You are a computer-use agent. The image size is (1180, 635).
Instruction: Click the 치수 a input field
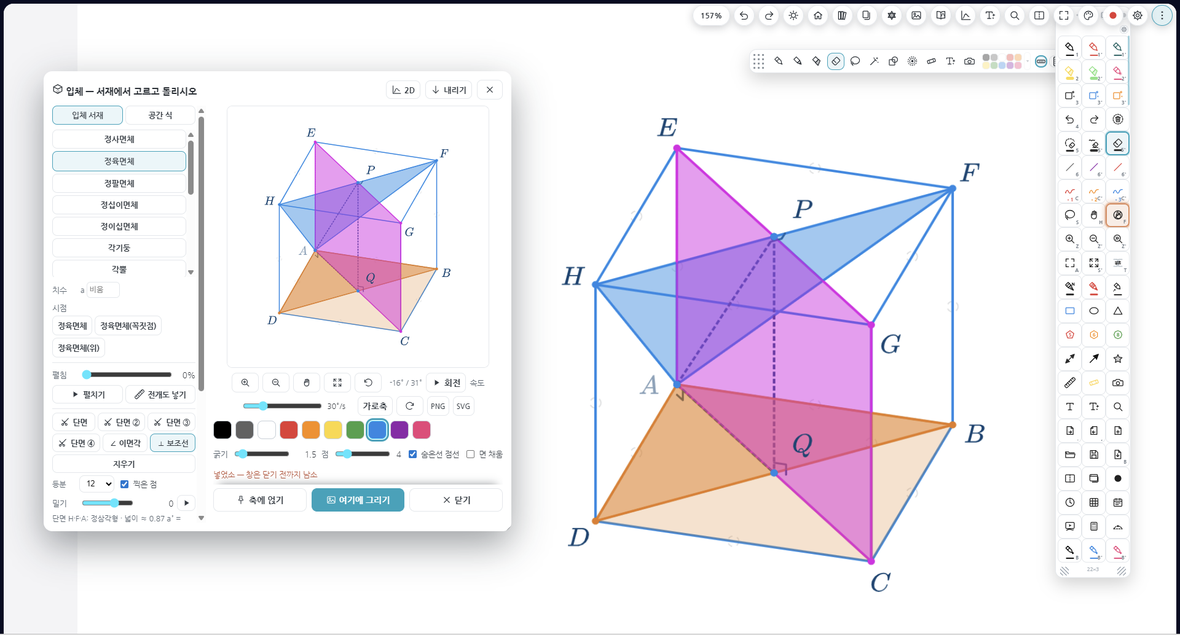(102, 290)
